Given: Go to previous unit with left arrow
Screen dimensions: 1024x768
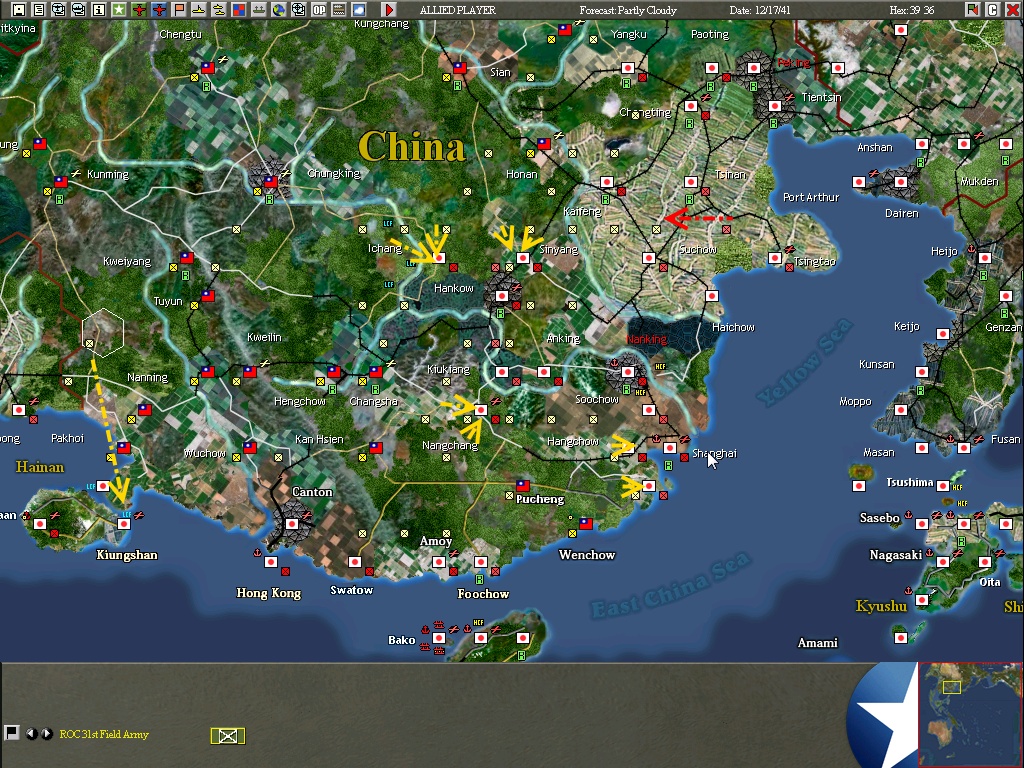Looking at the screenshot, I should (31, 734).
